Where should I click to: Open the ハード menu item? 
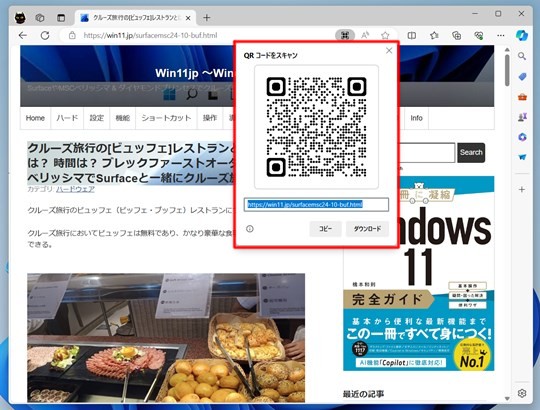[x=67, y=118]
